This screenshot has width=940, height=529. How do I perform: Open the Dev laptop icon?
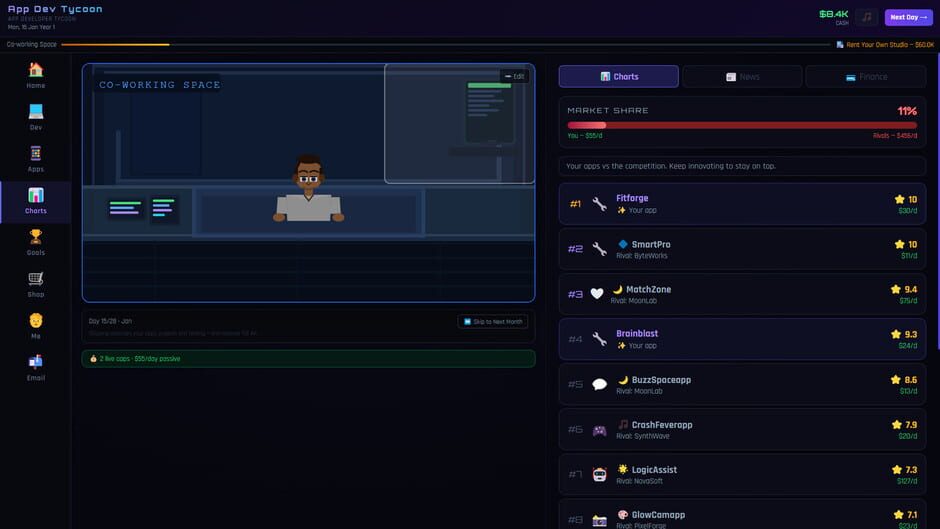point(35,112)
